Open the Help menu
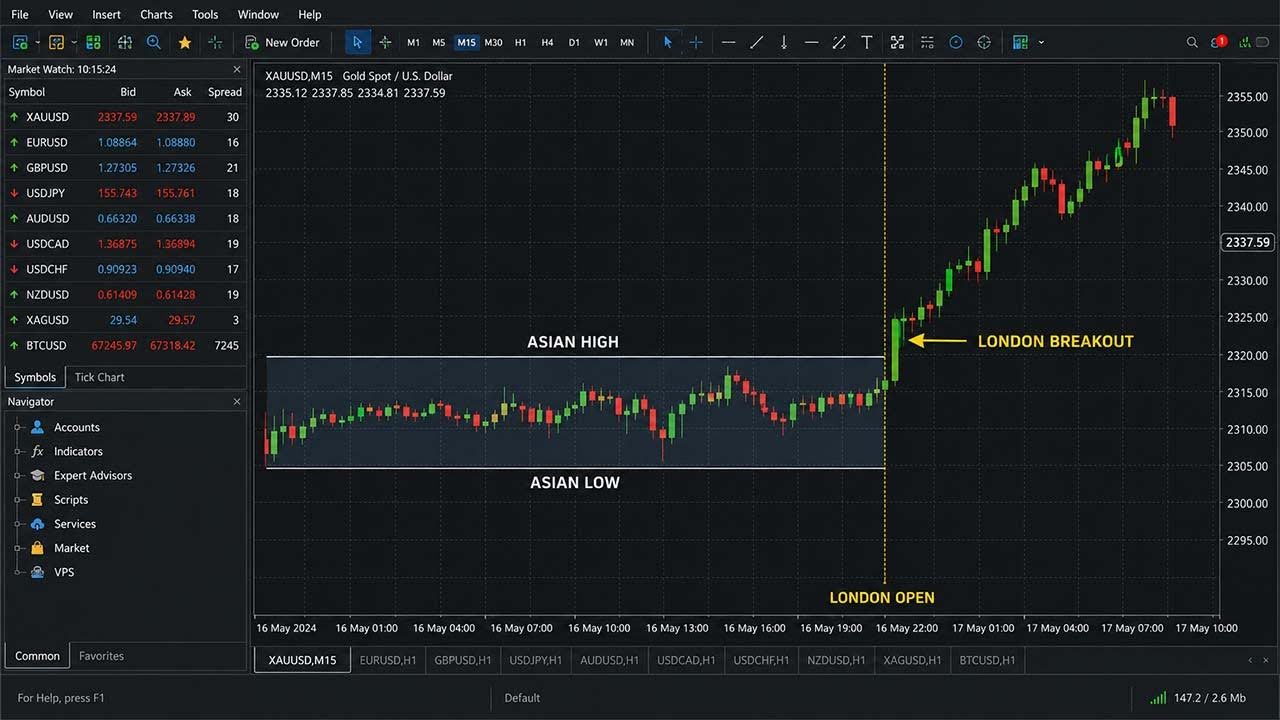Image resolution: width=1280 pixels, height=720 pixels. click(310, 14)
